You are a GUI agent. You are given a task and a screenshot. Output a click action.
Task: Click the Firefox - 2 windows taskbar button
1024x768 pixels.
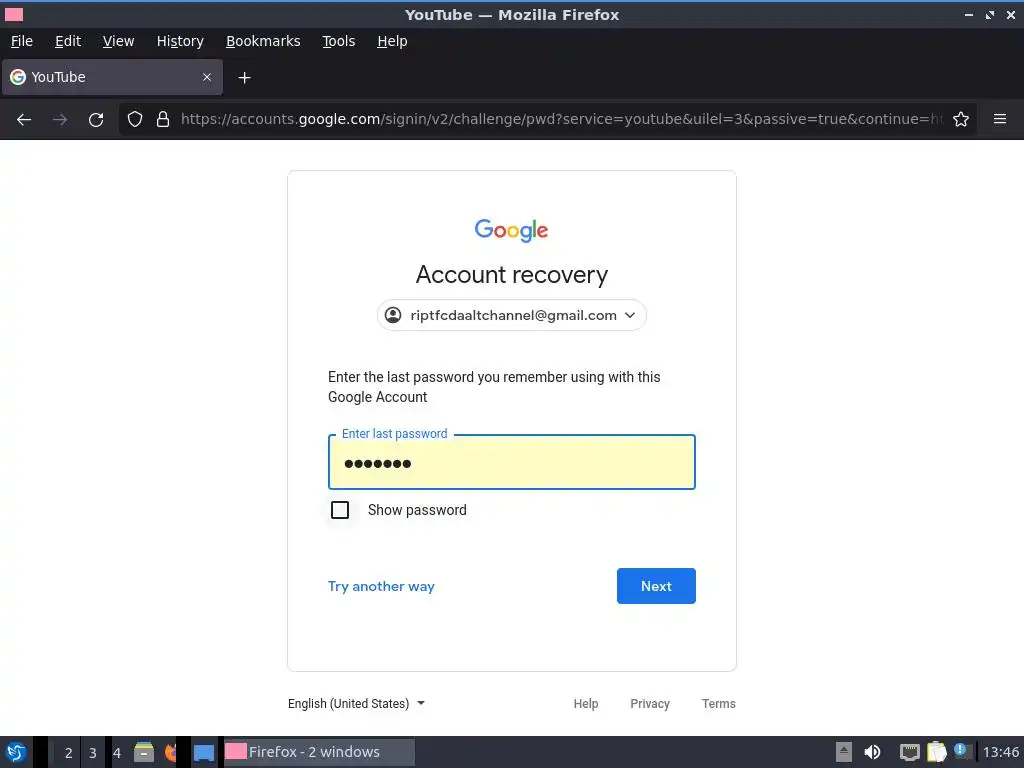(x=319, y=752)
